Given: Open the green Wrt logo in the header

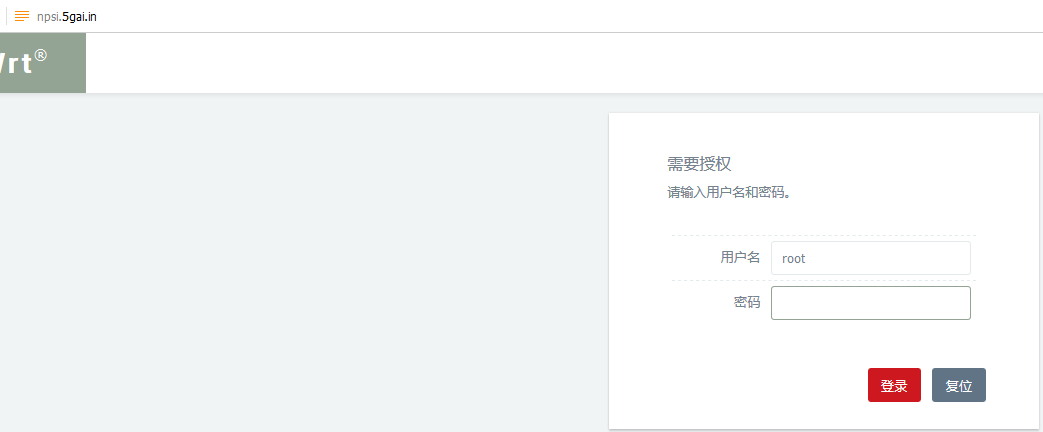Looking at the screenshot, I should pos(43,63).
